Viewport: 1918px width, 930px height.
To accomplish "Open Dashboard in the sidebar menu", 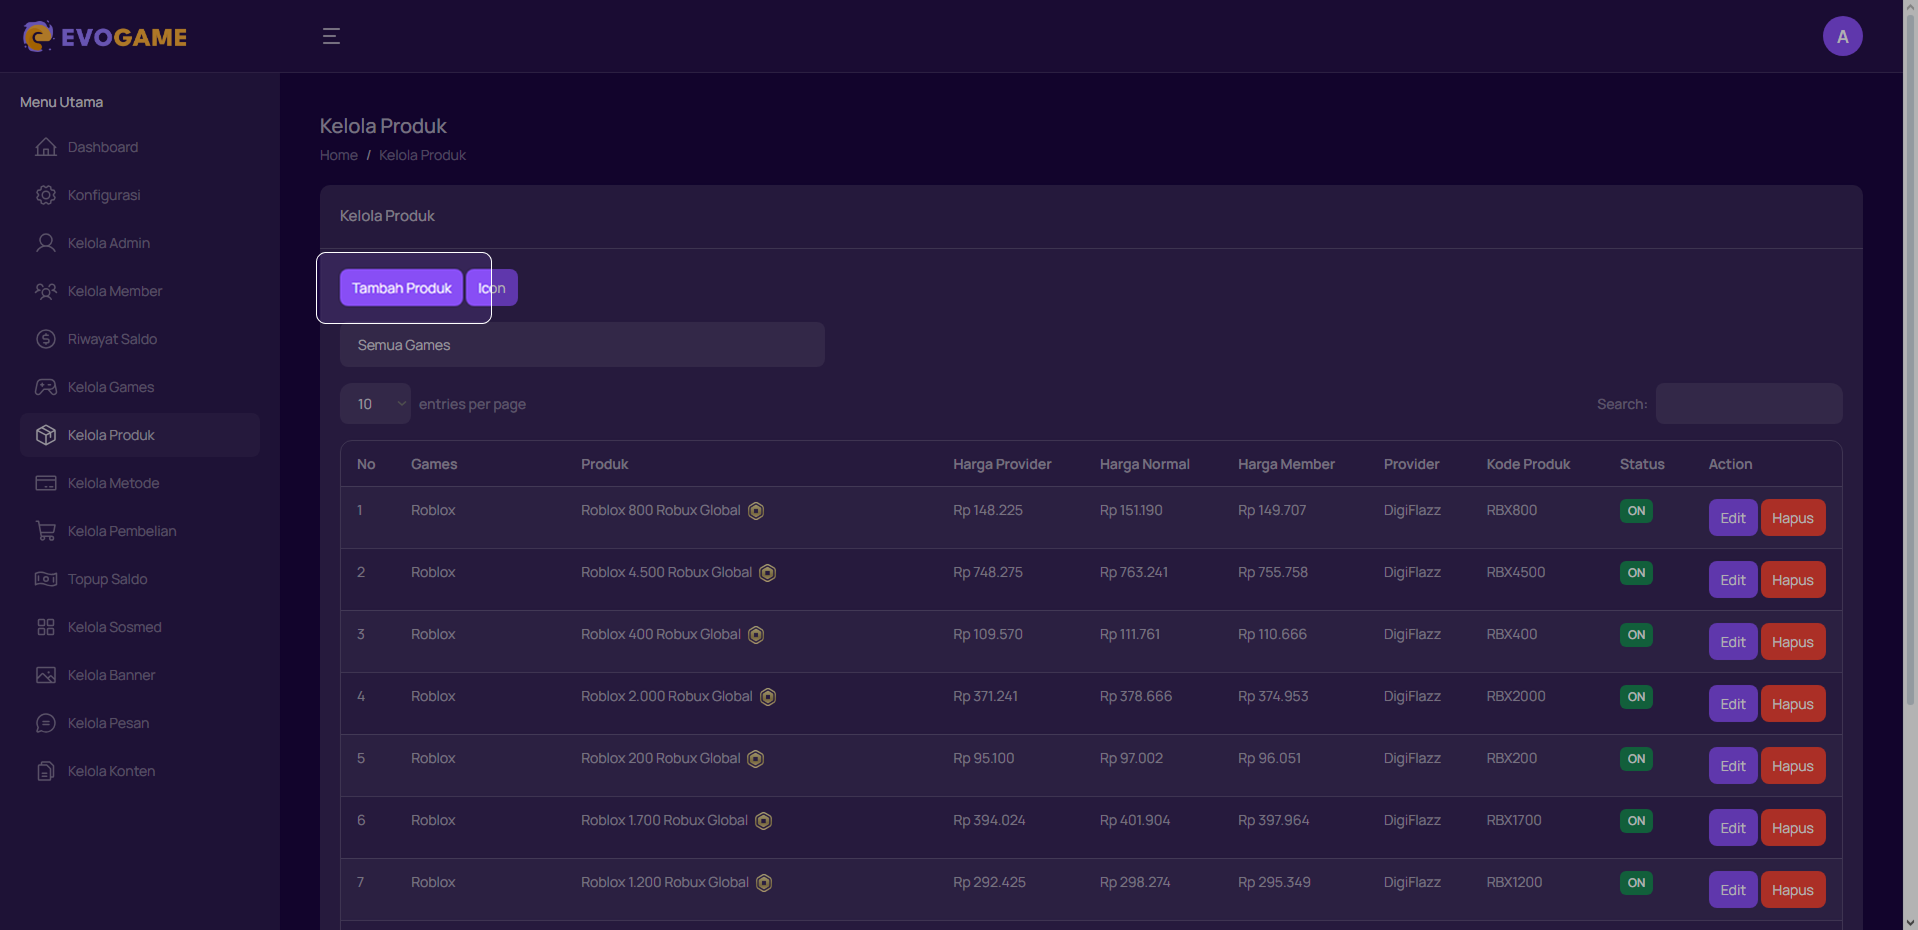I will pyautogui.click(x=140, y=147).
